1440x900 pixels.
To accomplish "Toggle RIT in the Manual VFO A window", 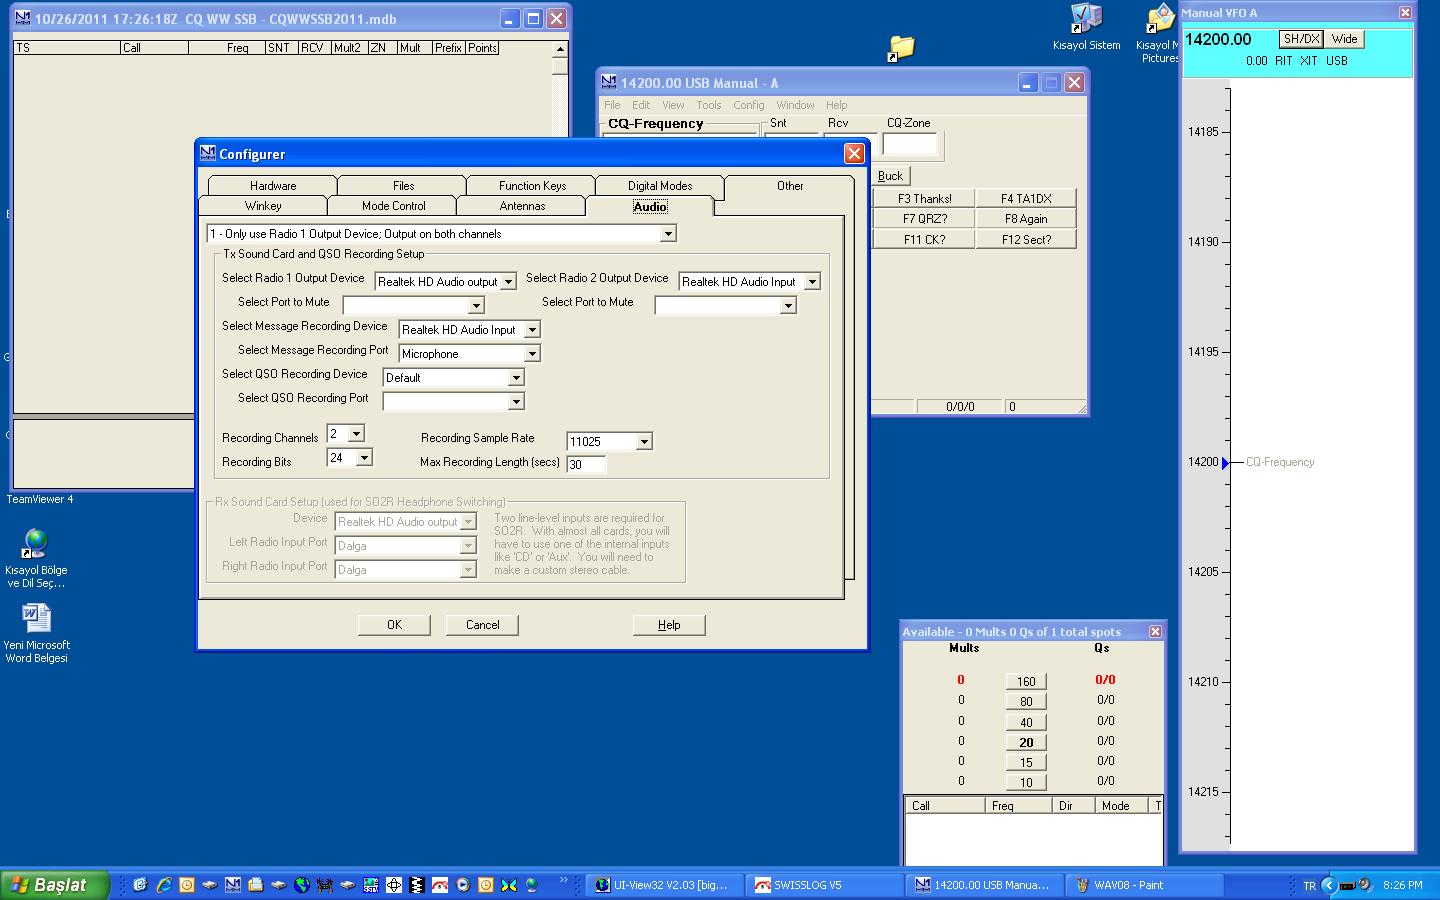I will [x=1283, y=61].
